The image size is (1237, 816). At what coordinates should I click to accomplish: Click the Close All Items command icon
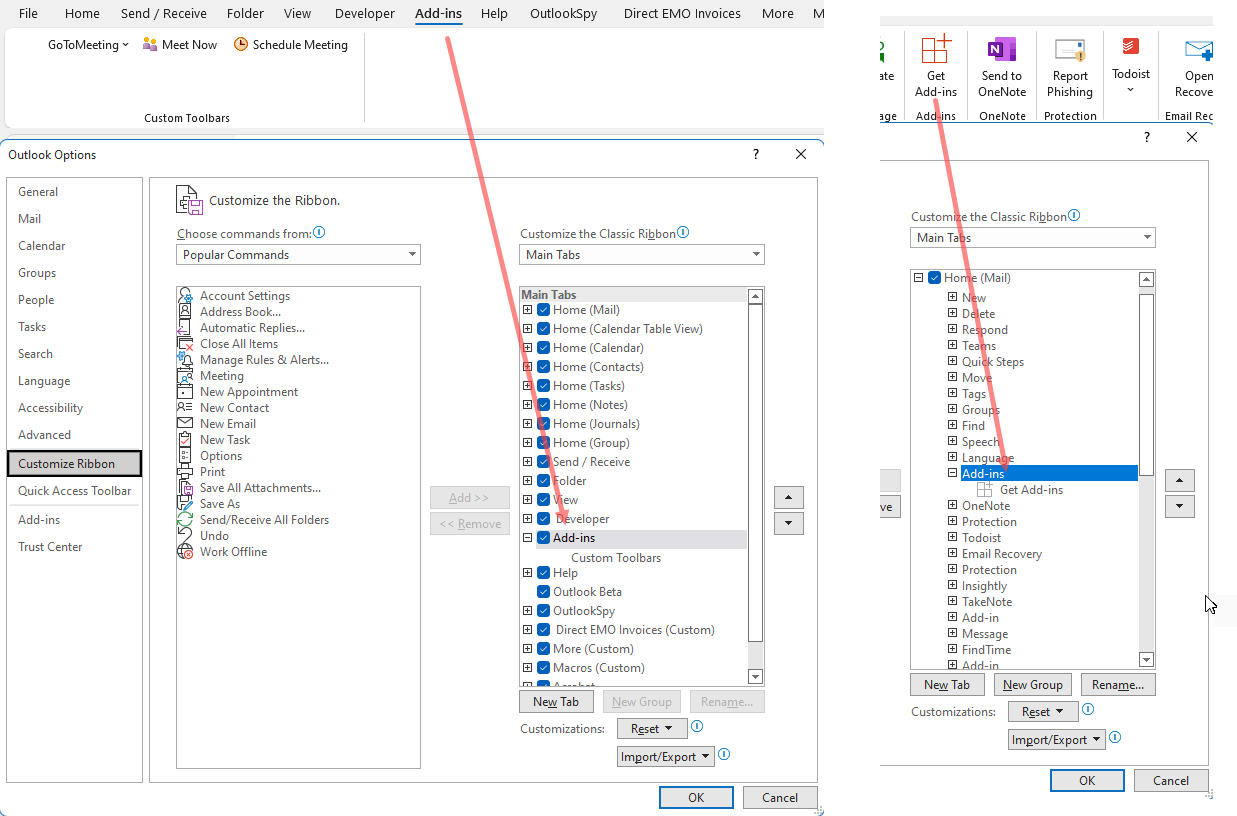(185, 344)
